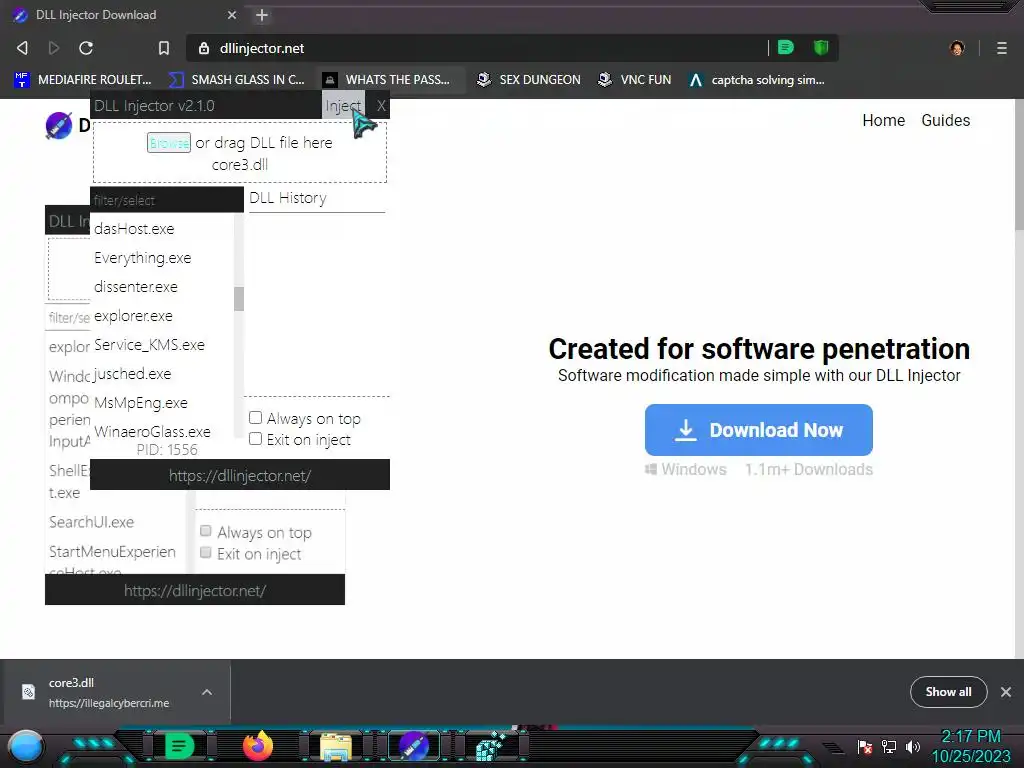Open MEDIAFIRE ROULET... bookmark
Image resolution: width=1024 pixels, height=768 pixels.
(83, 80)
